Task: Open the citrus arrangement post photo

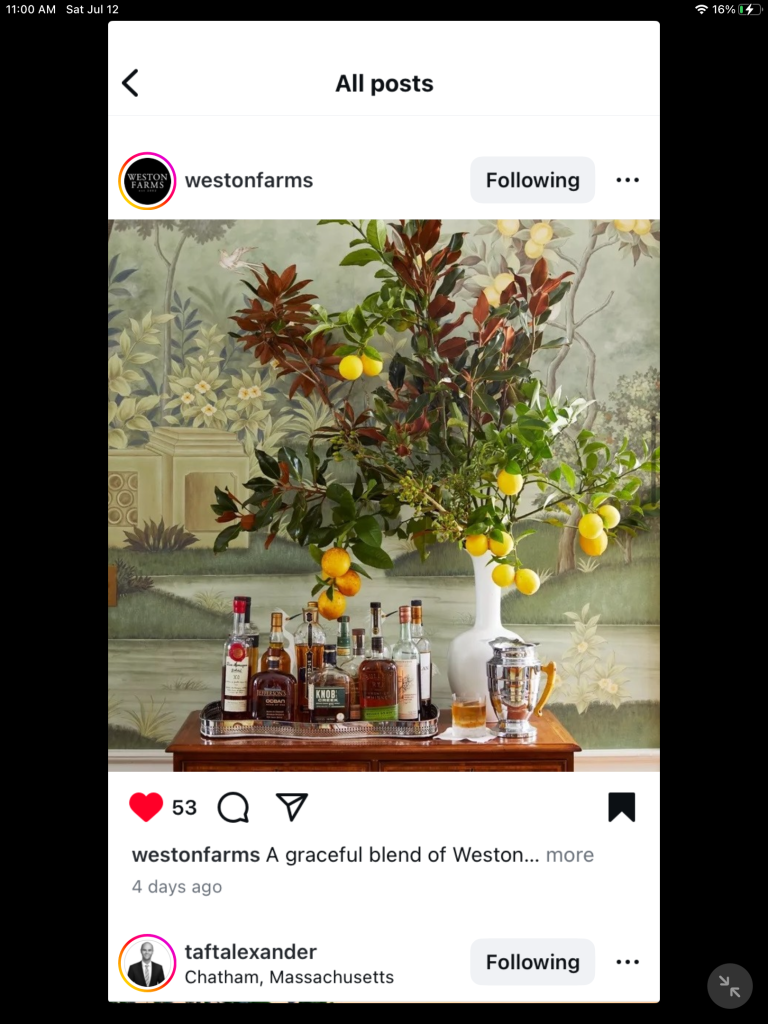Action: click(384, 496)
